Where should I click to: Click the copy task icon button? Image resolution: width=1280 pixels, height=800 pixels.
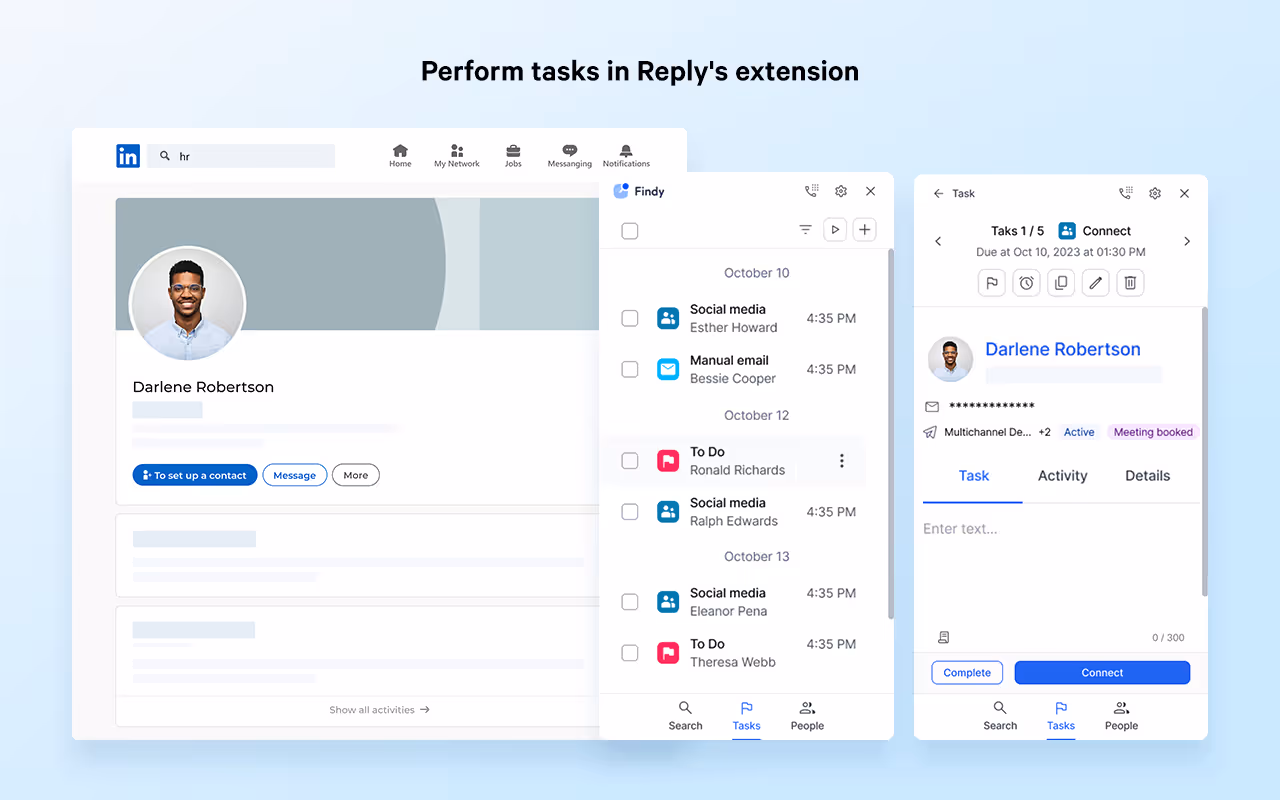coord(1061,283)
